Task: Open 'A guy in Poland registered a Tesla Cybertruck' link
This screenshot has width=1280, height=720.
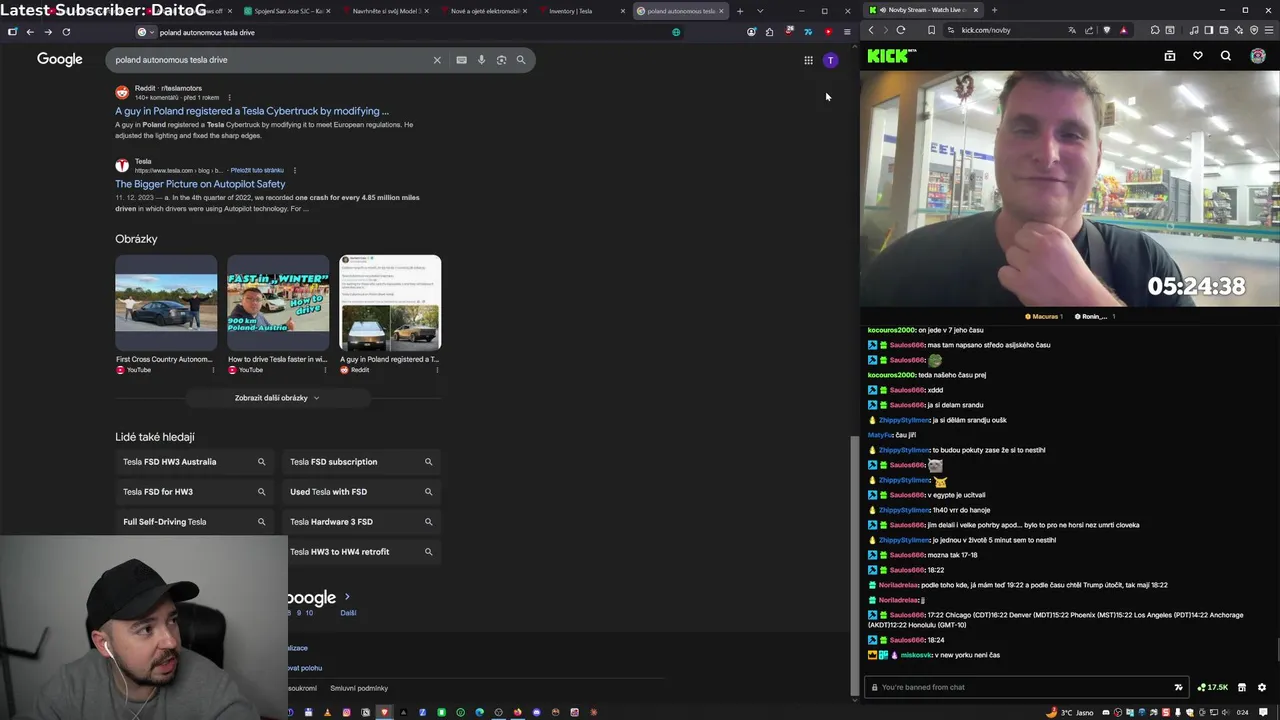Action: point(252,111)
